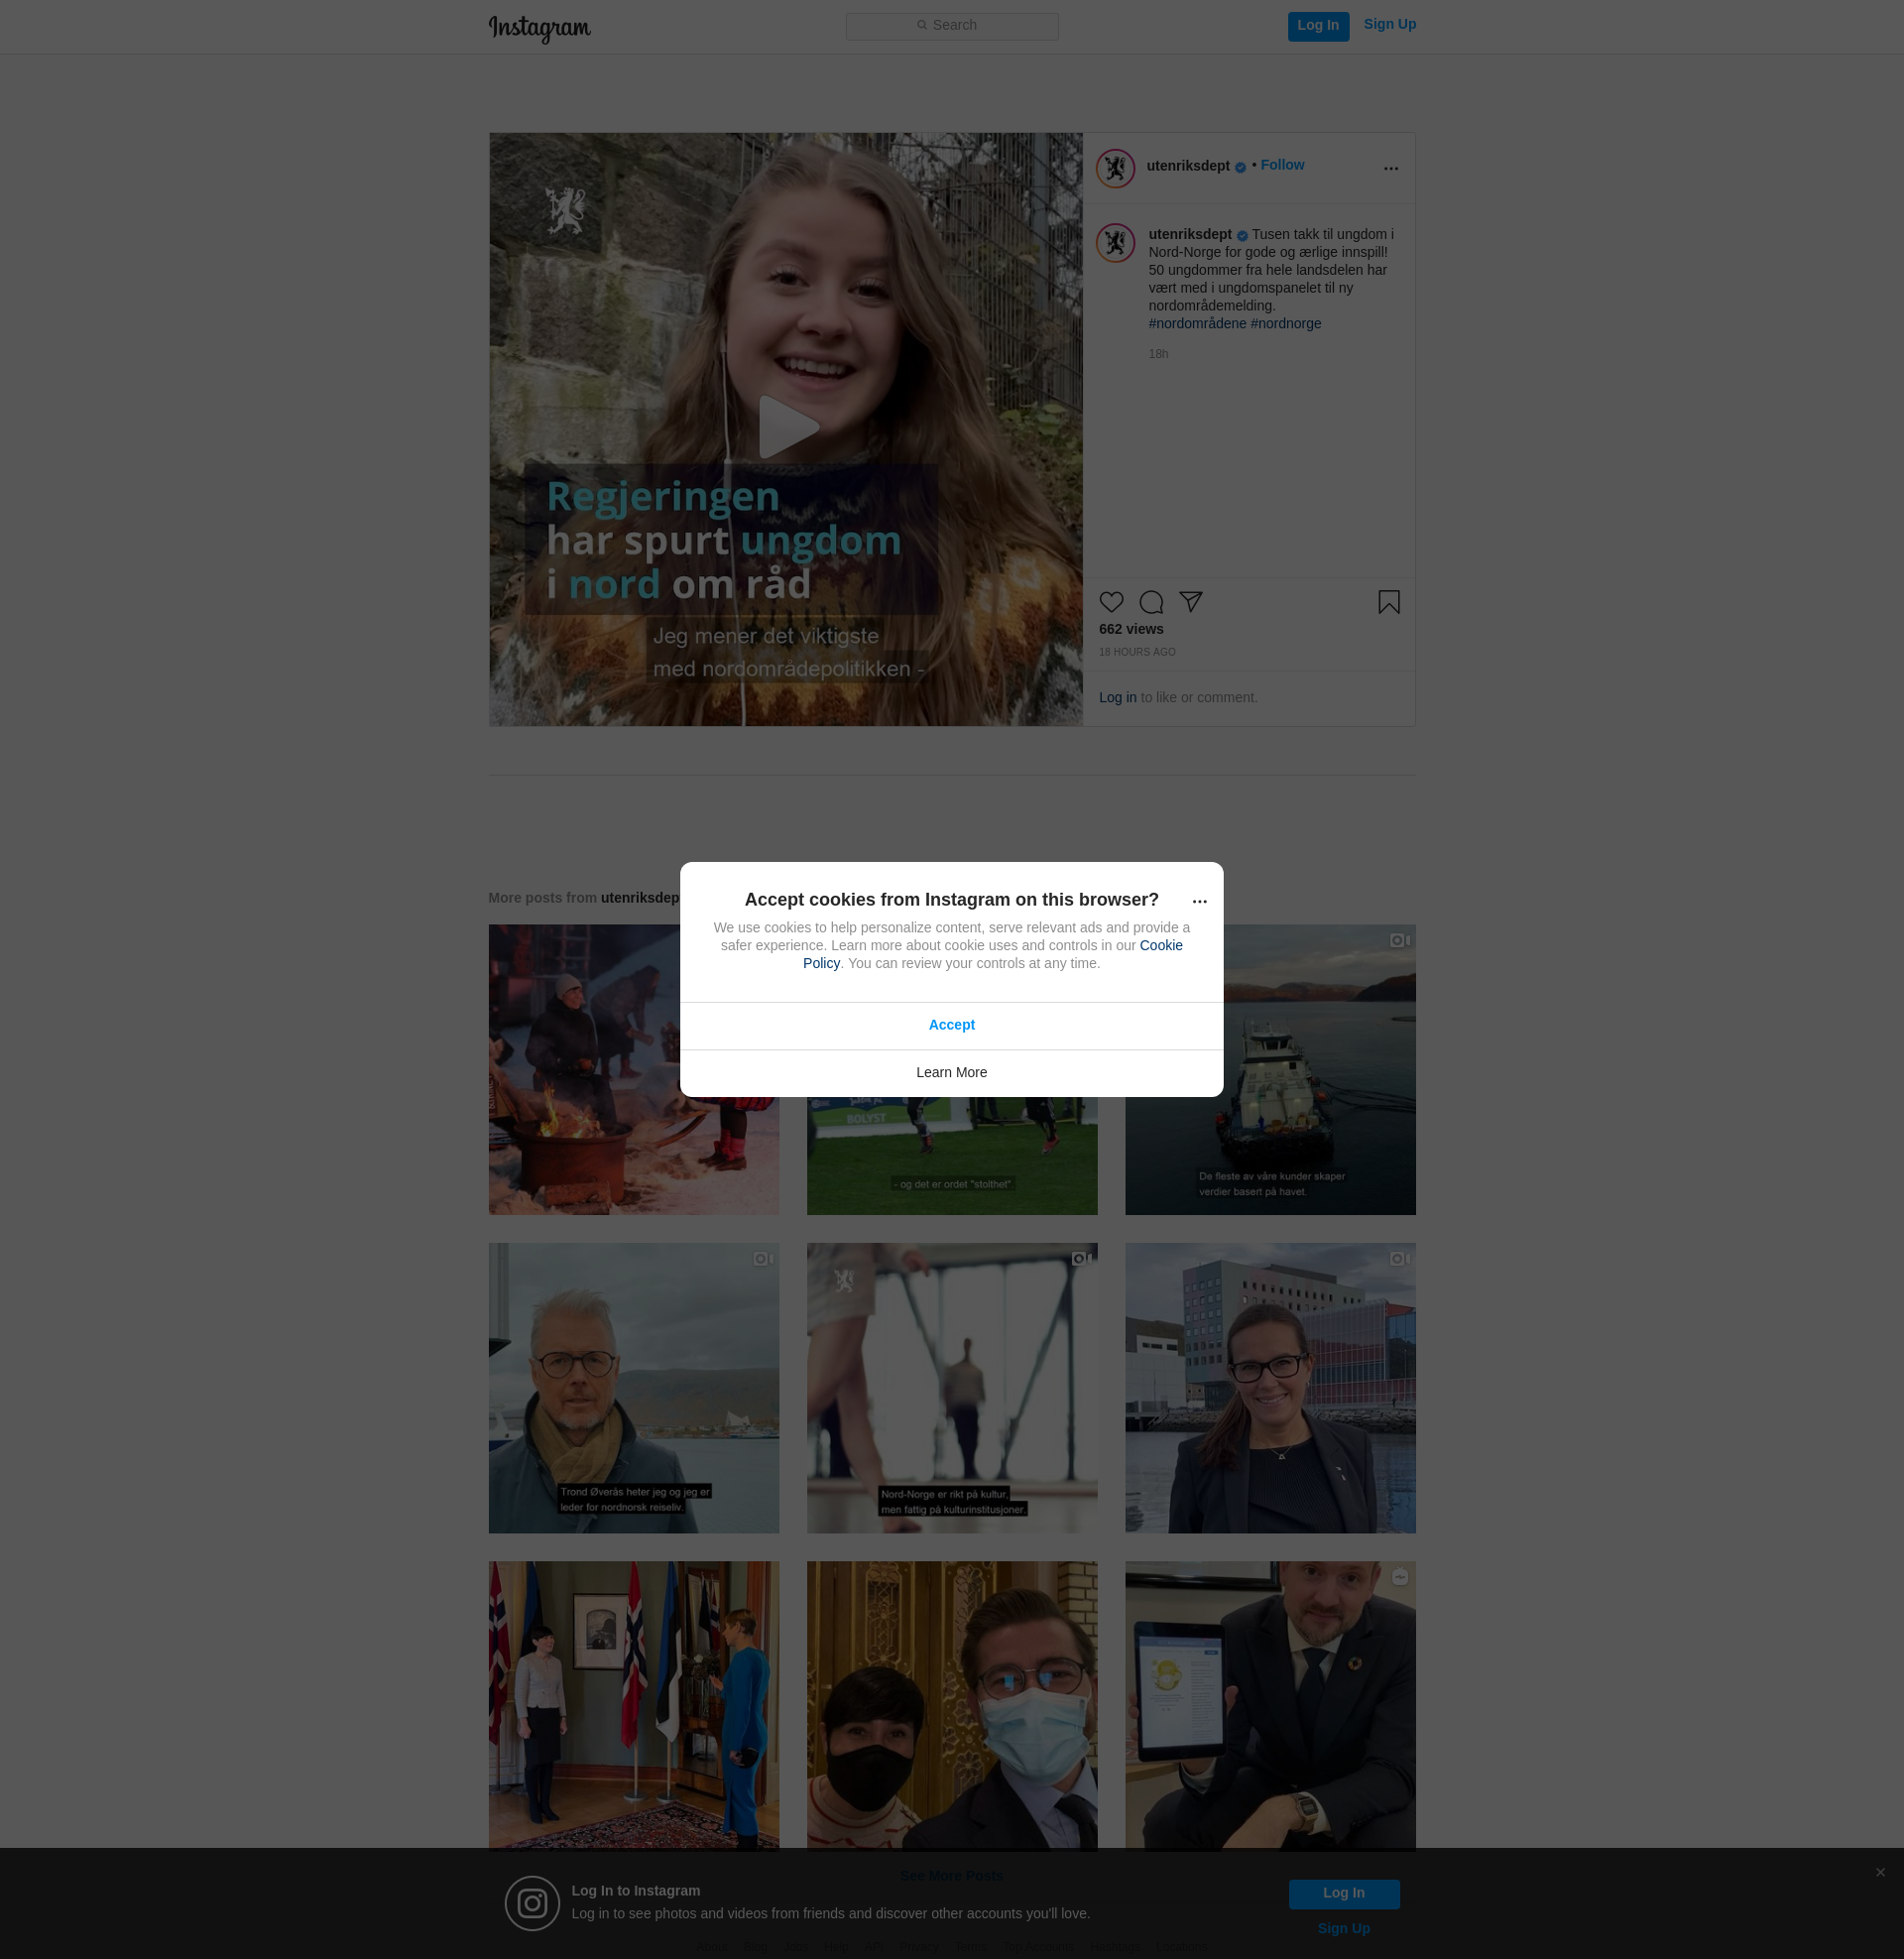This screenshot has width=1904, height=1959.
Task: Open the Cookie Policy link
Action: tap(1160, 945)
